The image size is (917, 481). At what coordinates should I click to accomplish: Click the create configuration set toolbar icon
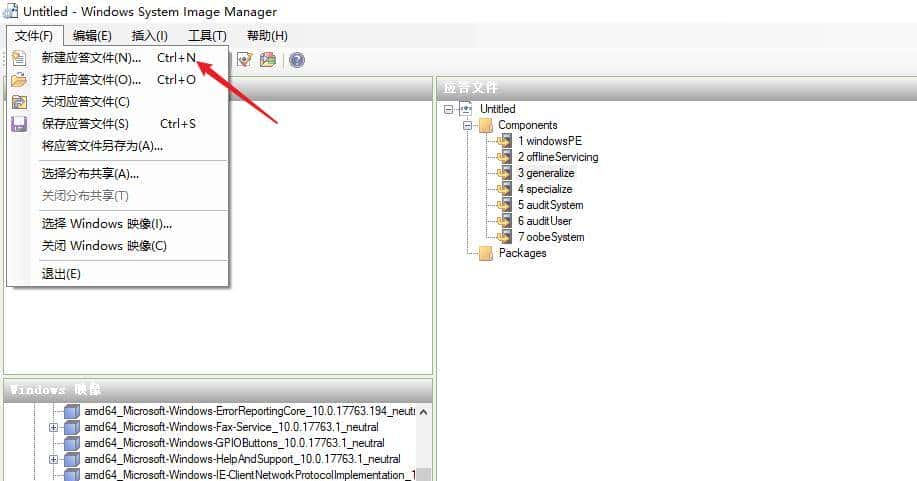click(268, 59)
